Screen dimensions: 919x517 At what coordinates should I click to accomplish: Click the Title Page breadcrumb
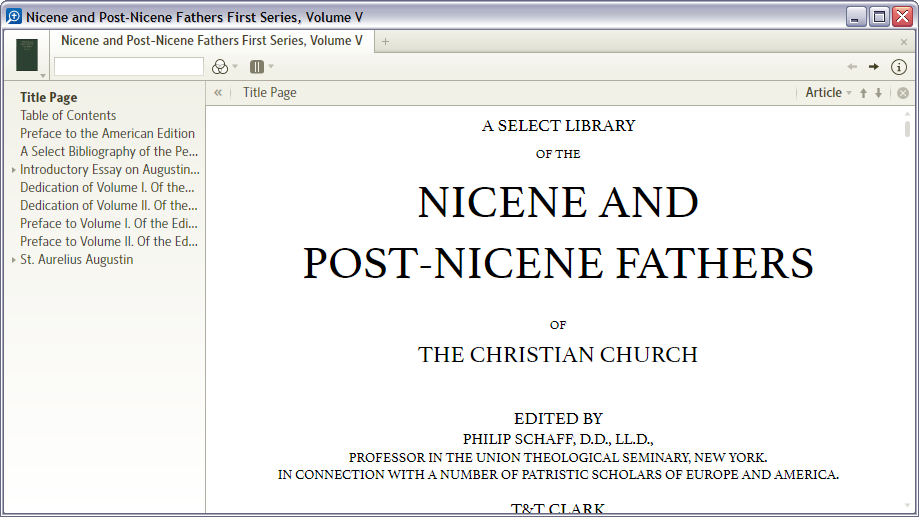click(270, 93)
